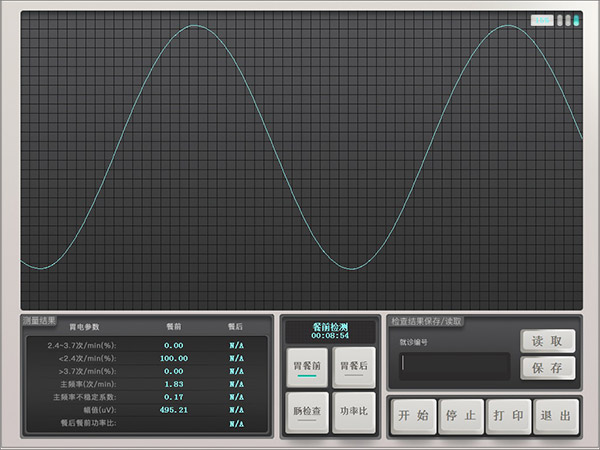Switch to 胃餐后 post-meal mode

(x=354, y=367)
